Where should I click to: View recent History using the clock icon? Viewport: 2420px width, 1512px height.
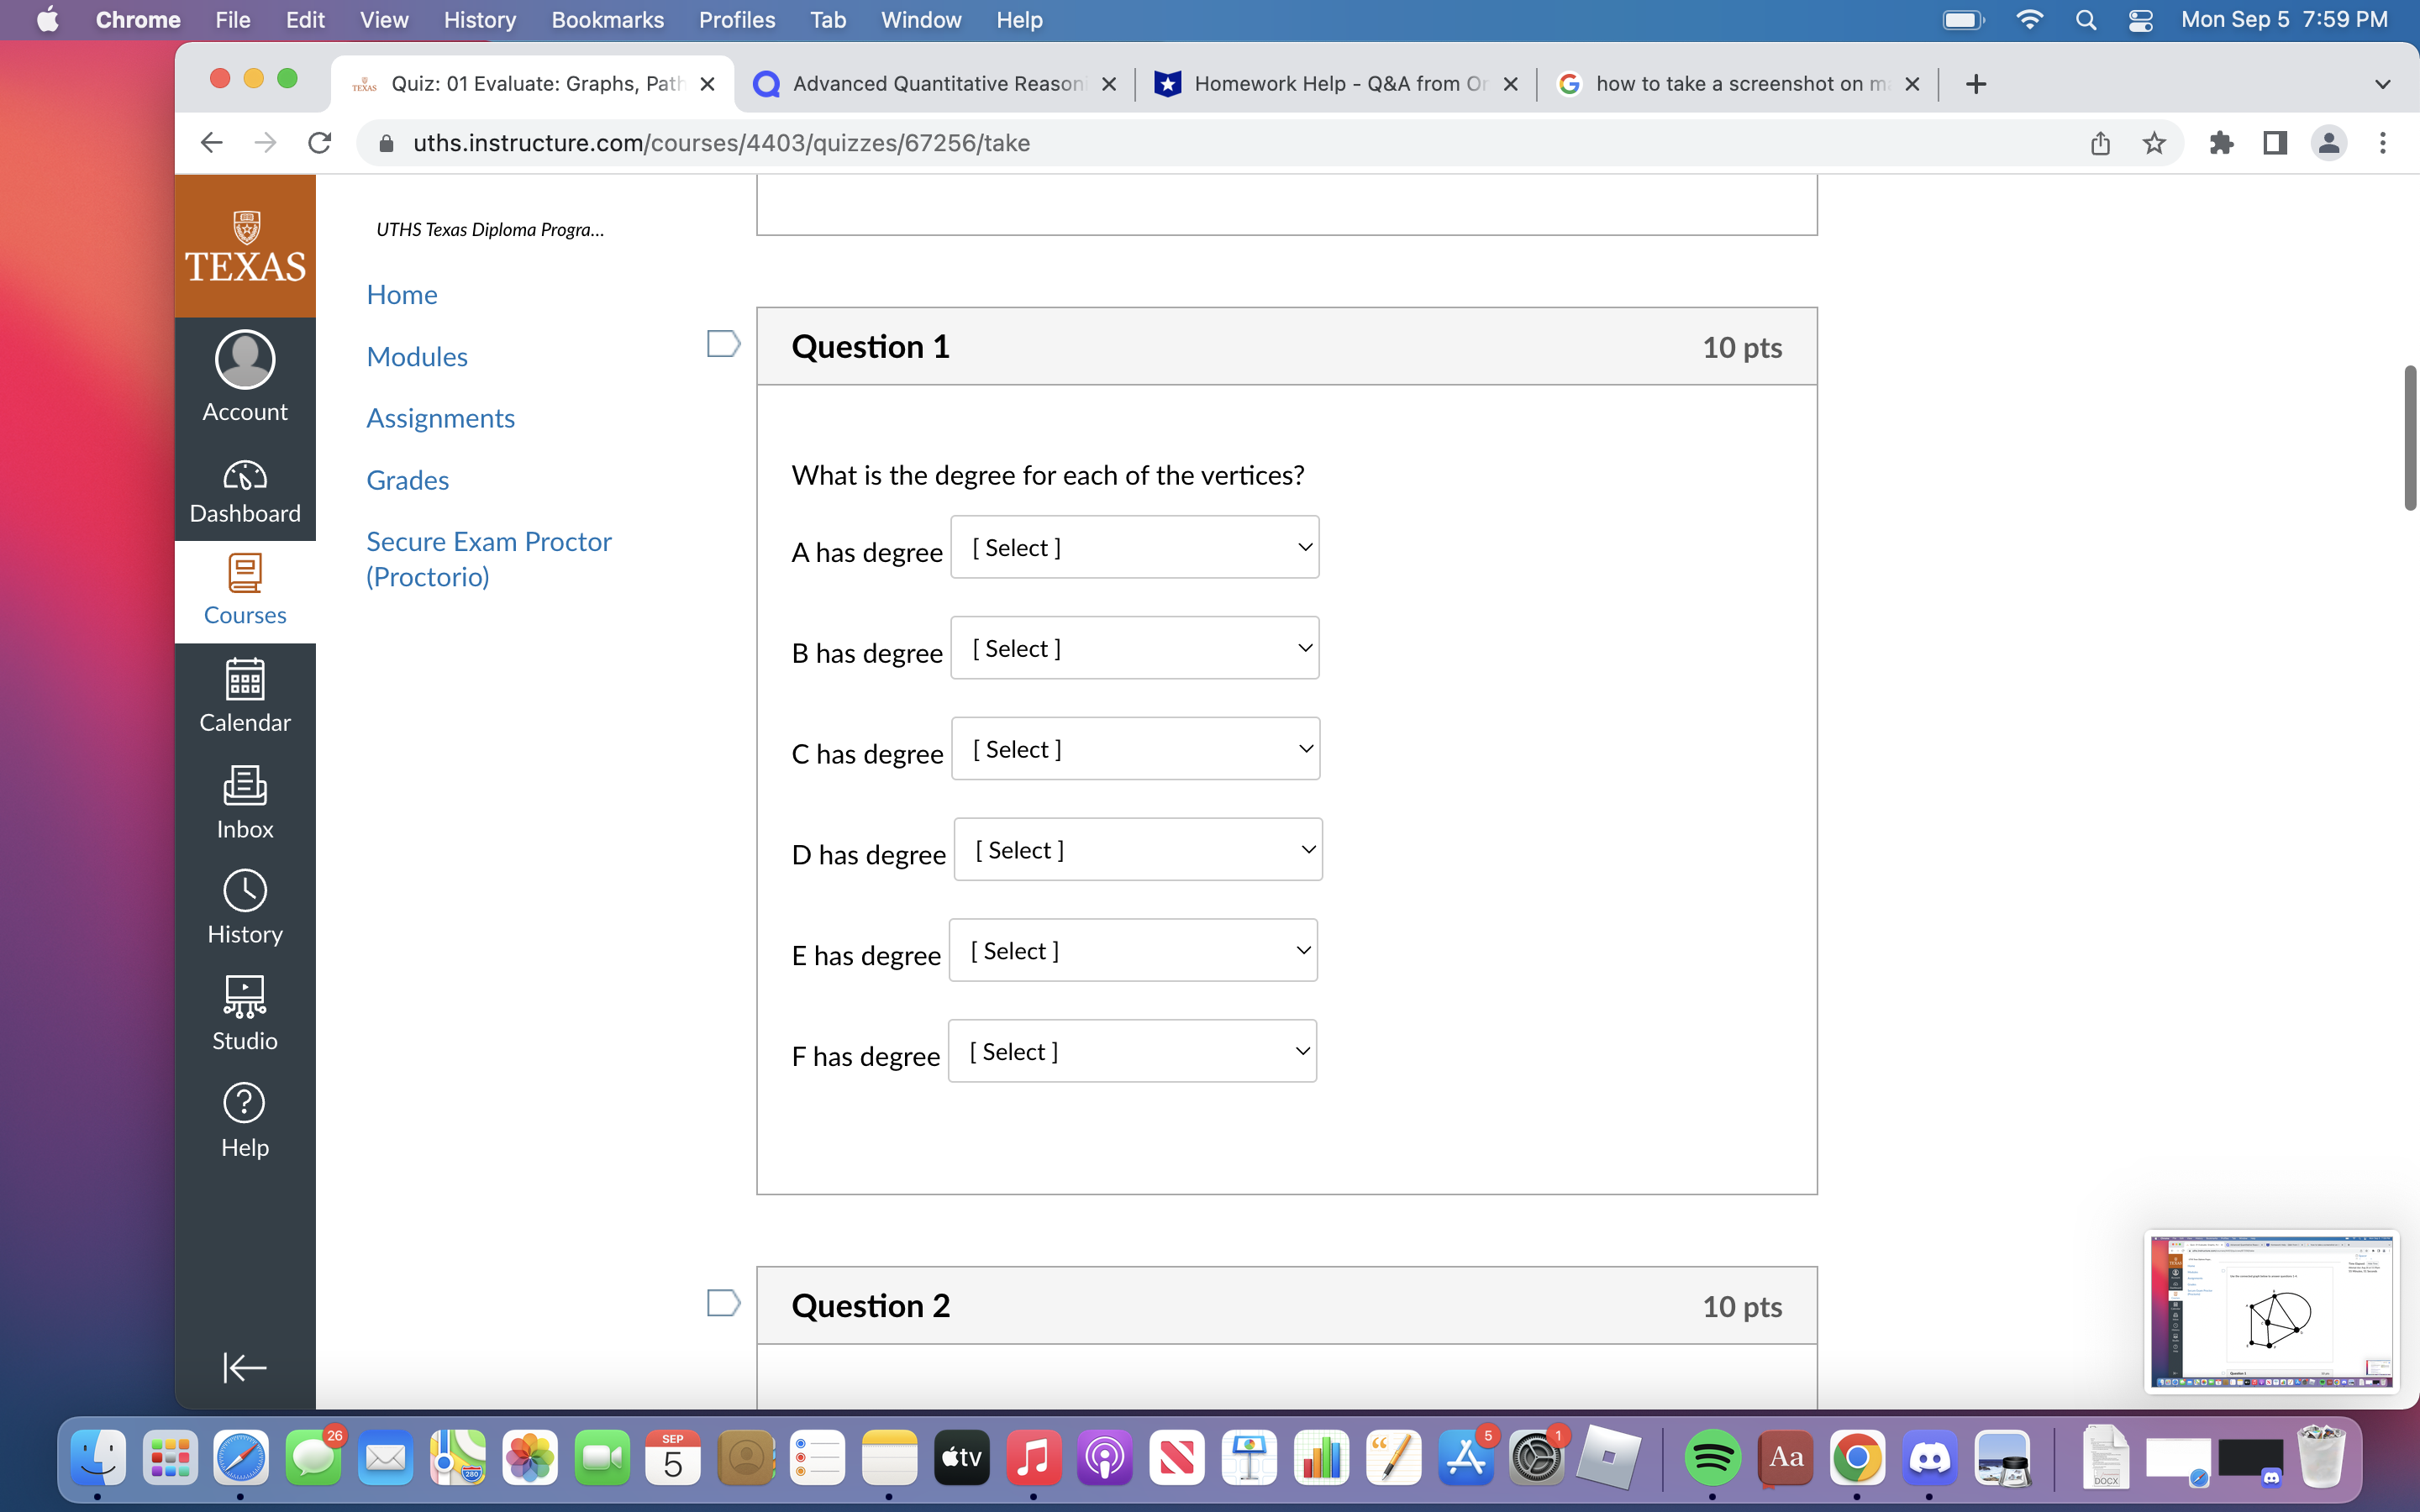pyautogui.click(x=244, y=905)
